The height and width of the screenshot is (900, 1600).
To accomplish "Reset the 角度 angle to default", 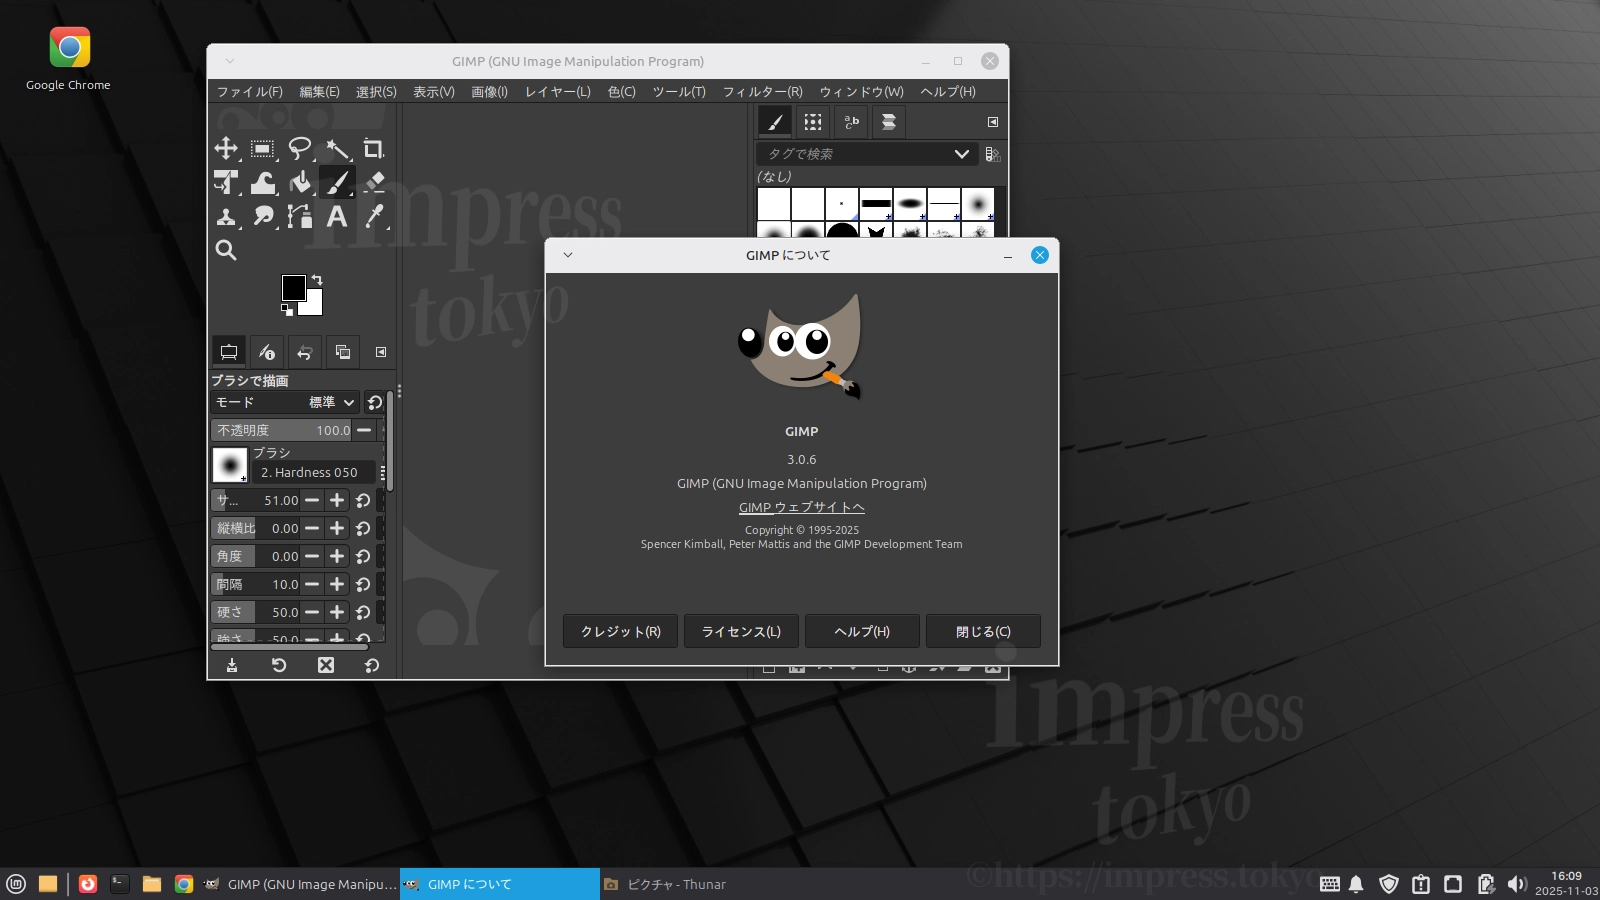I will (363, 556).
